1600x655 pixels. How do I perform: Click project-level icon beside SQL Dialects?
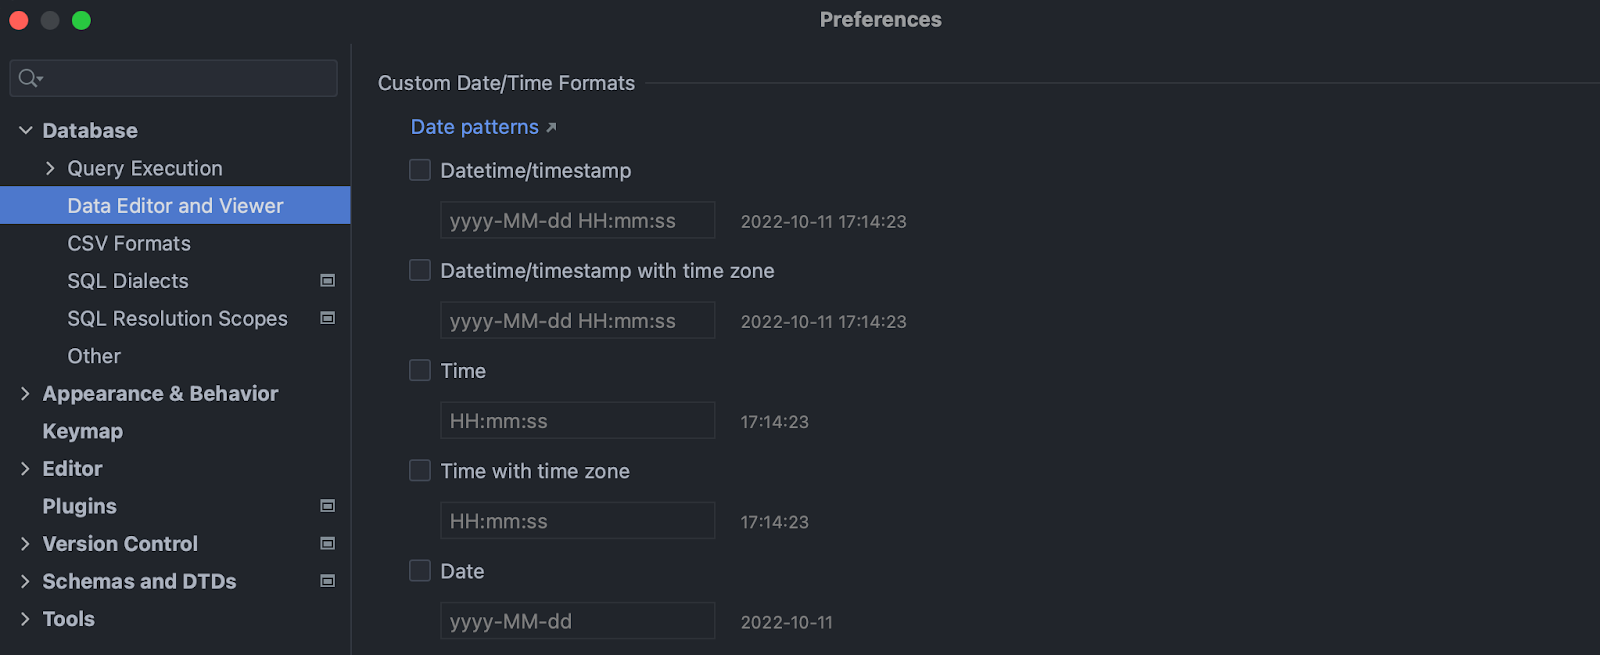pos(327,281)
